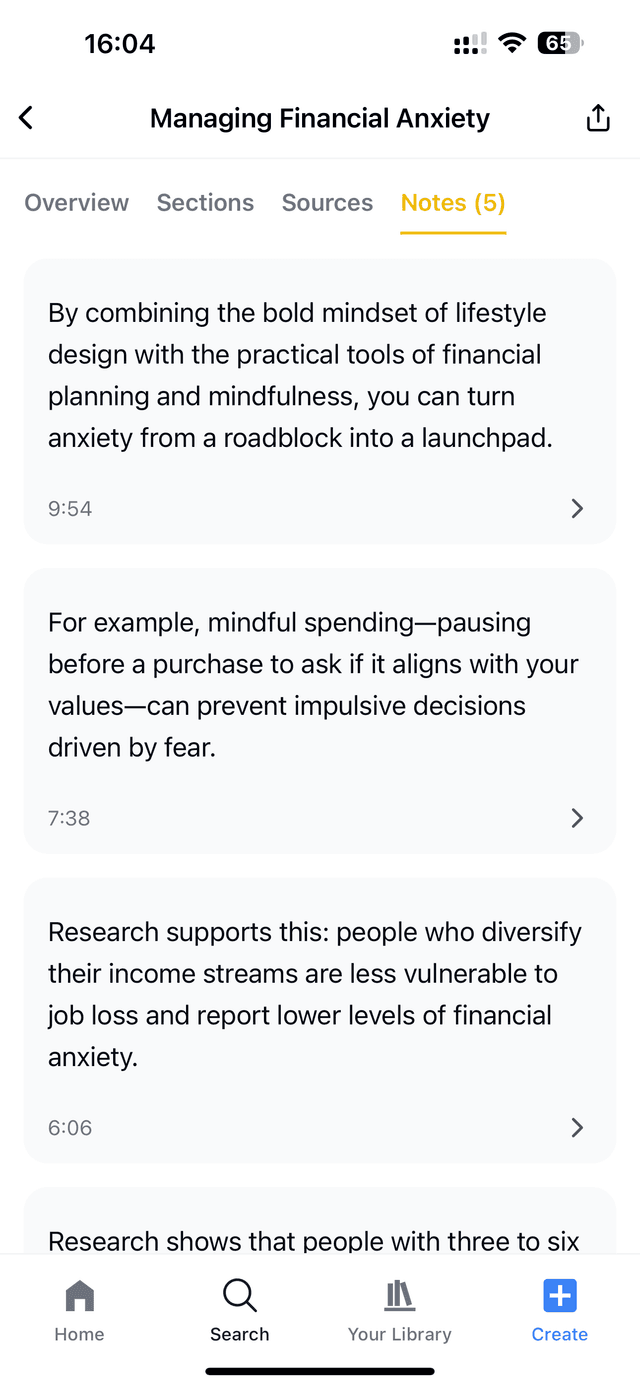
Task: Tap the share icon
Action: (x=597, y=118)
